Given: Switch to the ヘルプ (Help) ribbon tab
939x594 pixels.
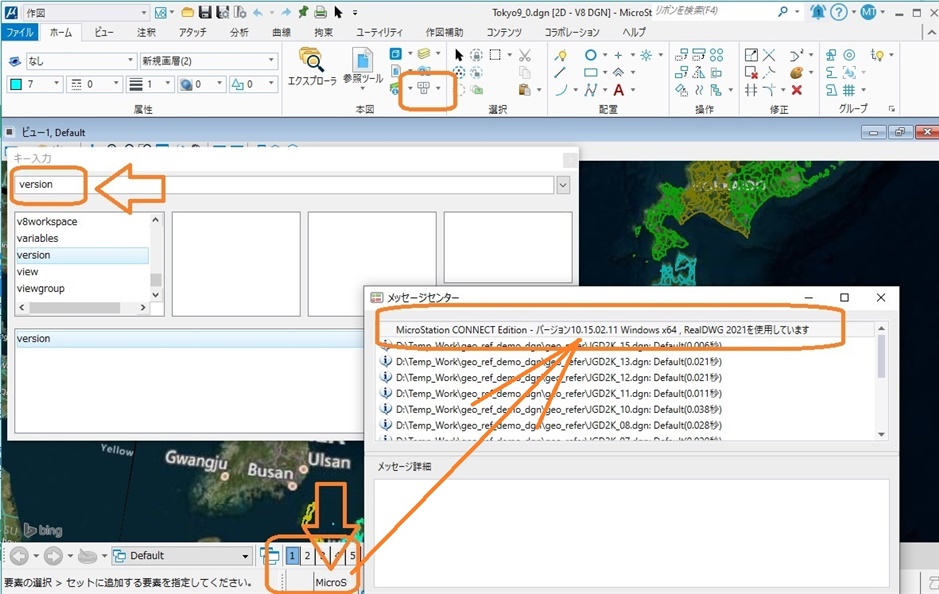Looking at the screenshot, I should [x=634, y=32].
